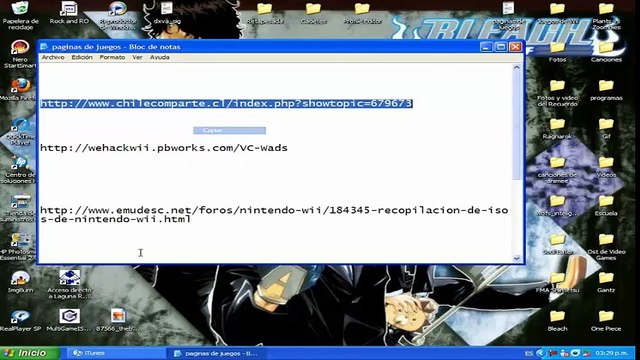Click the emudesc.net foros URL text
This screenshot has height=360, width=640.
click(x=274, y=215)
